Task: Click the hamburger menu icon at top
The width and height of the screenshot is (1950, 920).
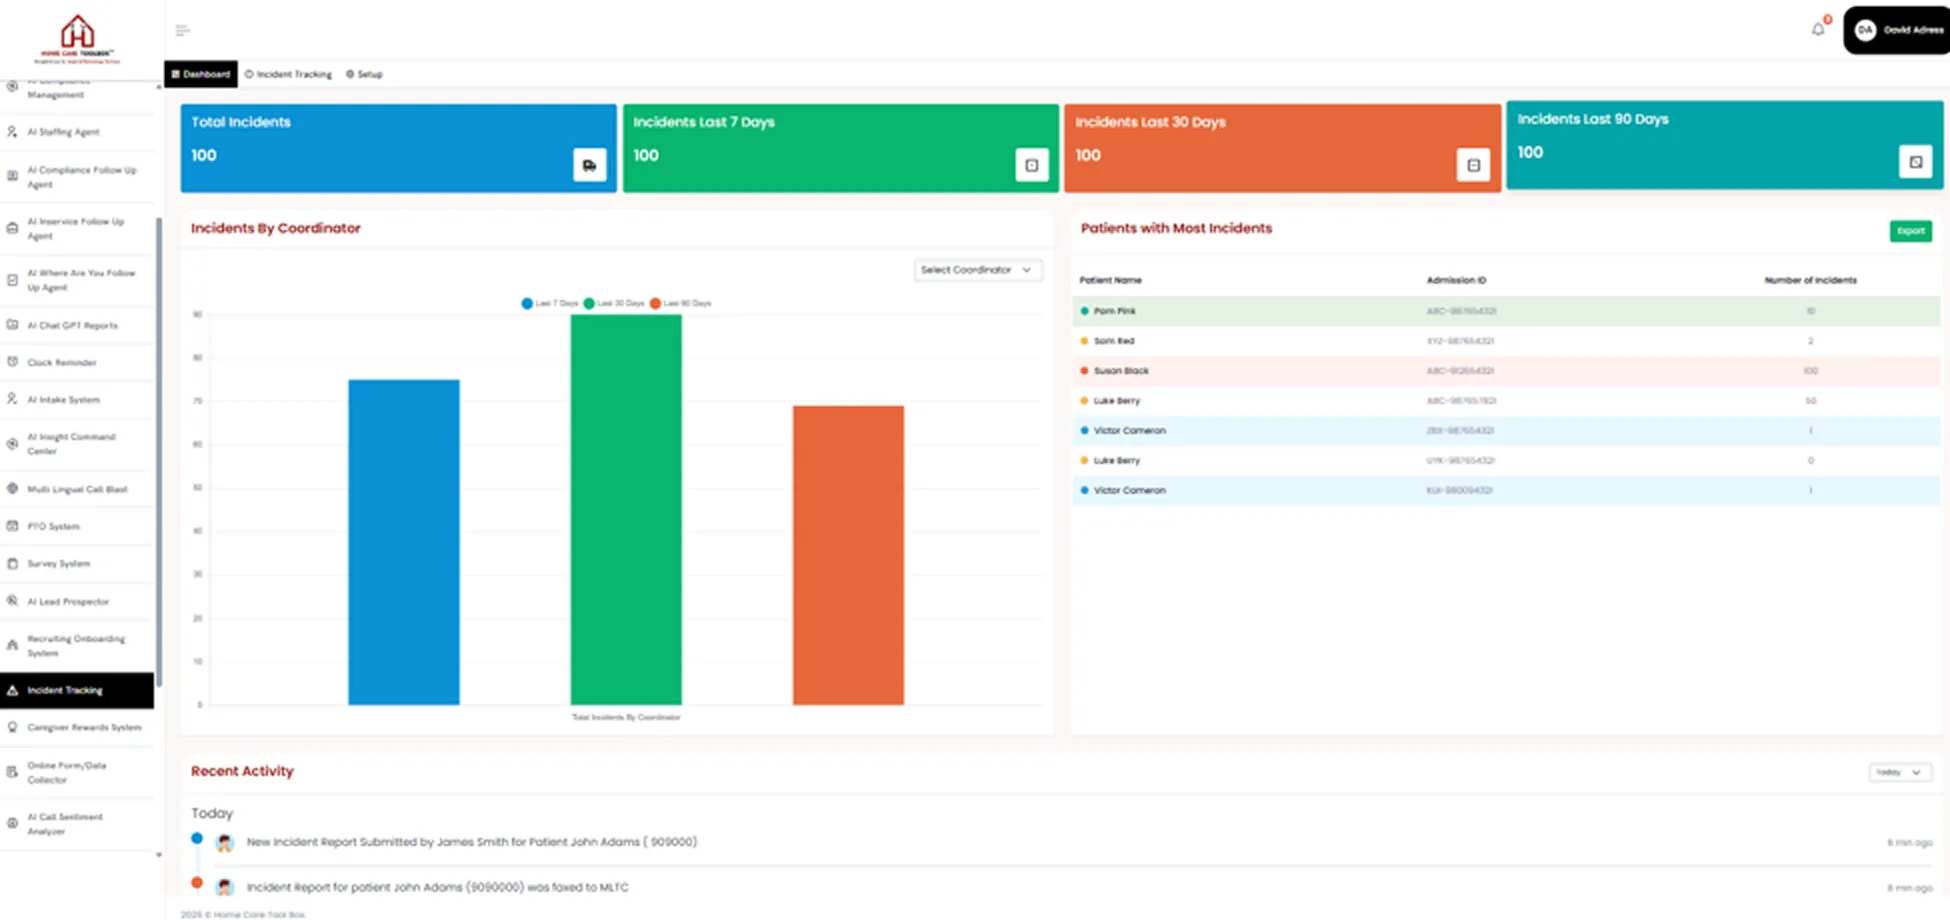Action: 182,30
